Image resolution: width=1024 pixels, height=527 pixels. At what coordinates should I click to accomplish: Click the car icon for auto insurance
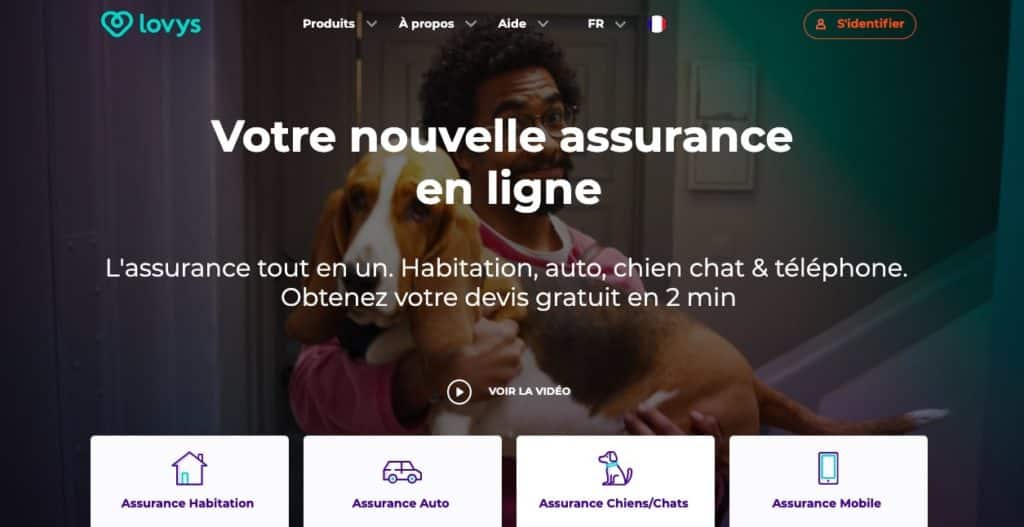402,471
